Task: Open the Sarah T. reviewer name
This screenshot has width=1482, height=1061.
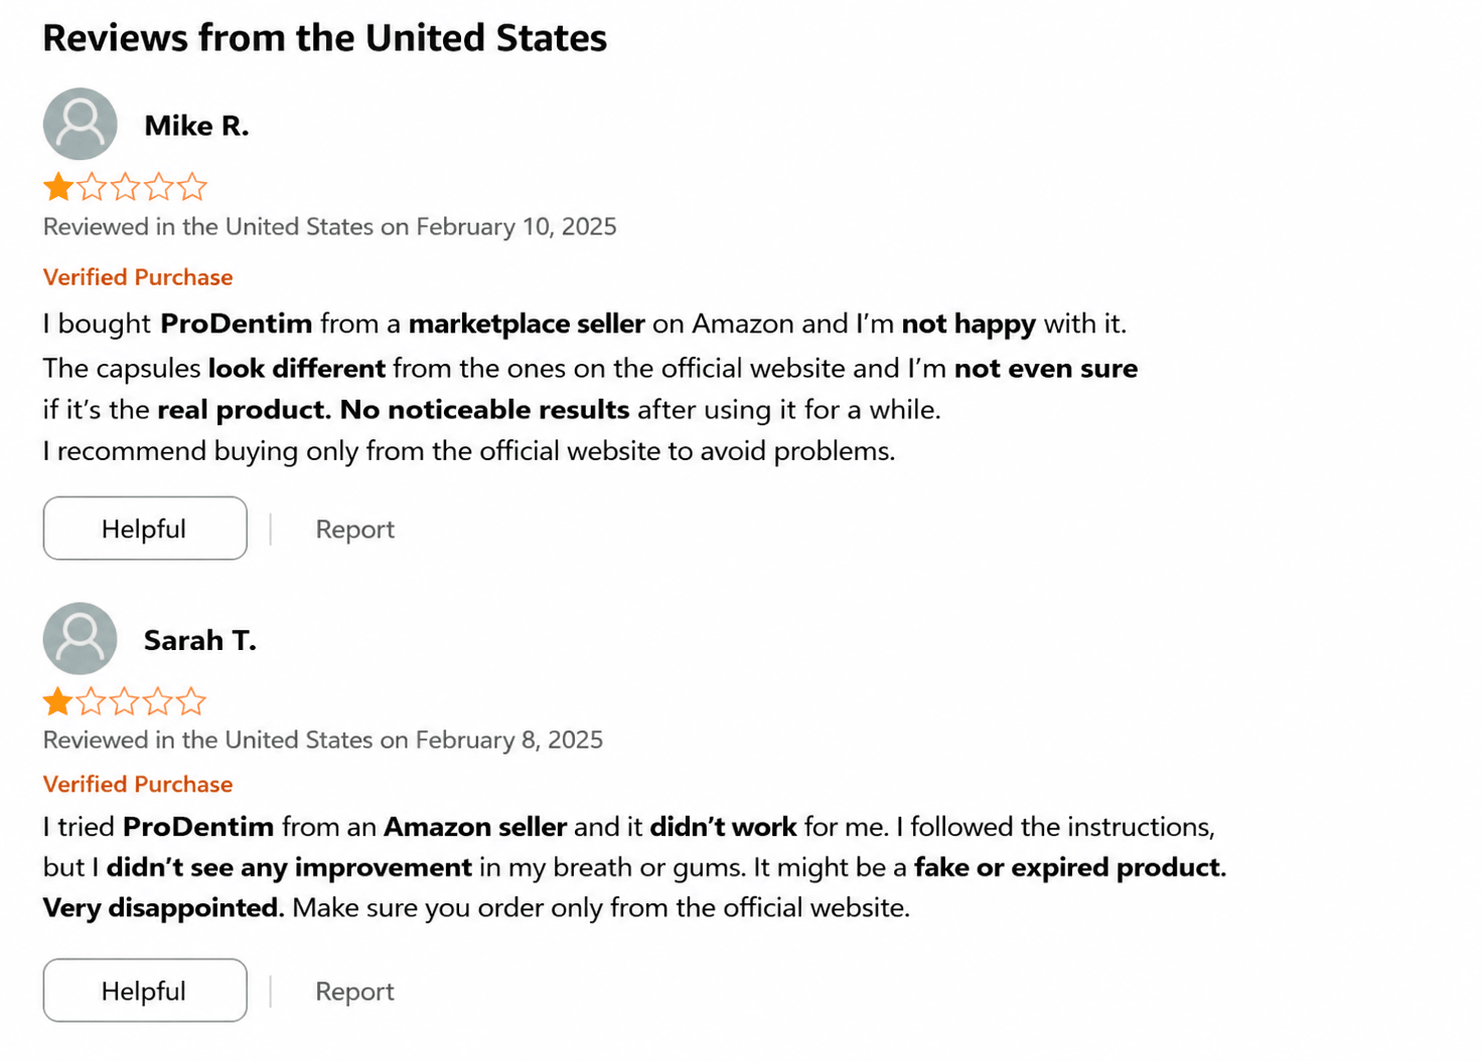Action: 200,640
